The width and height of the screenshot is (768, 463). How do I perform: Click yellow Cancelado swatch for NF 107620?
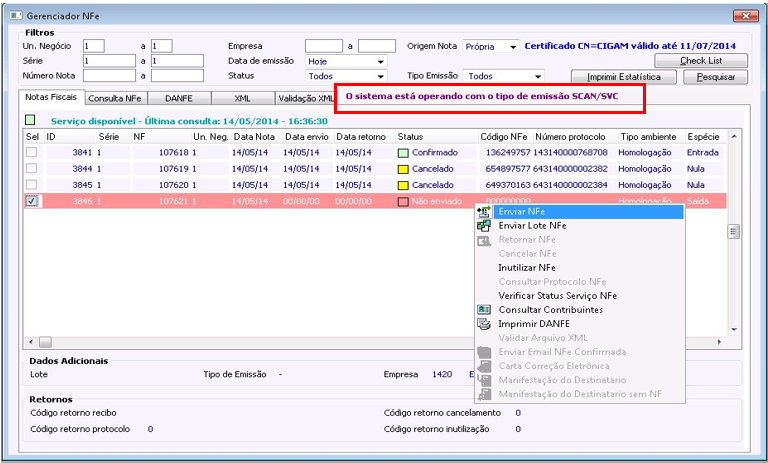[x=403, y=186]
